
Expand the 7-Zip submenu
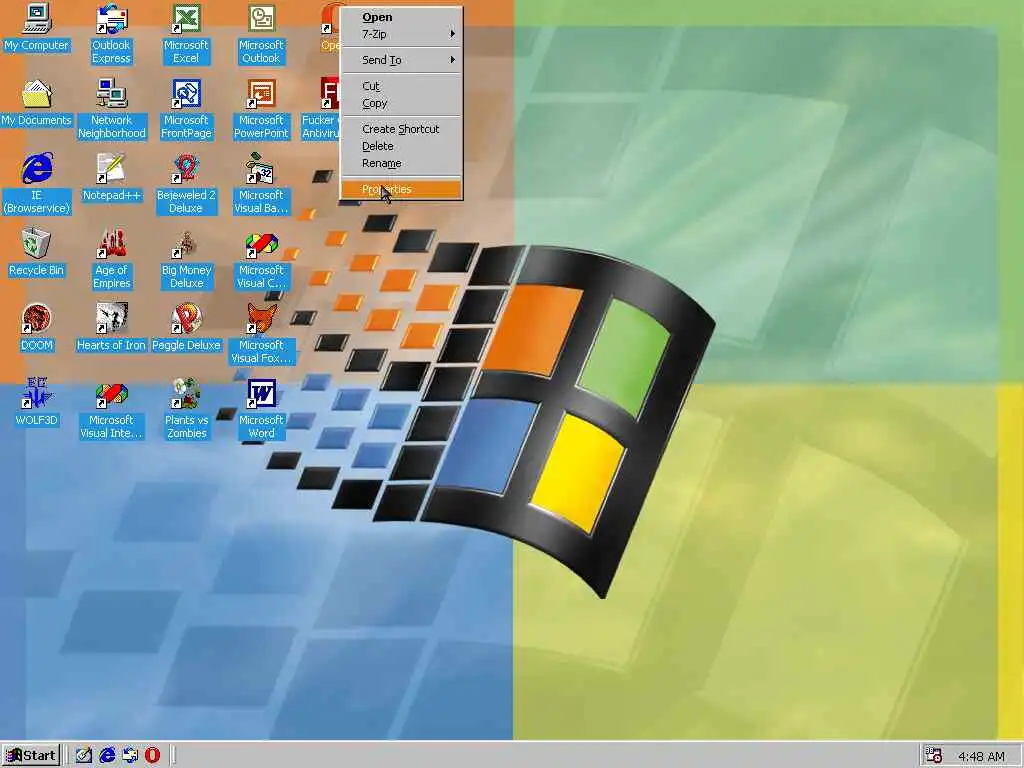click(402, 34)
